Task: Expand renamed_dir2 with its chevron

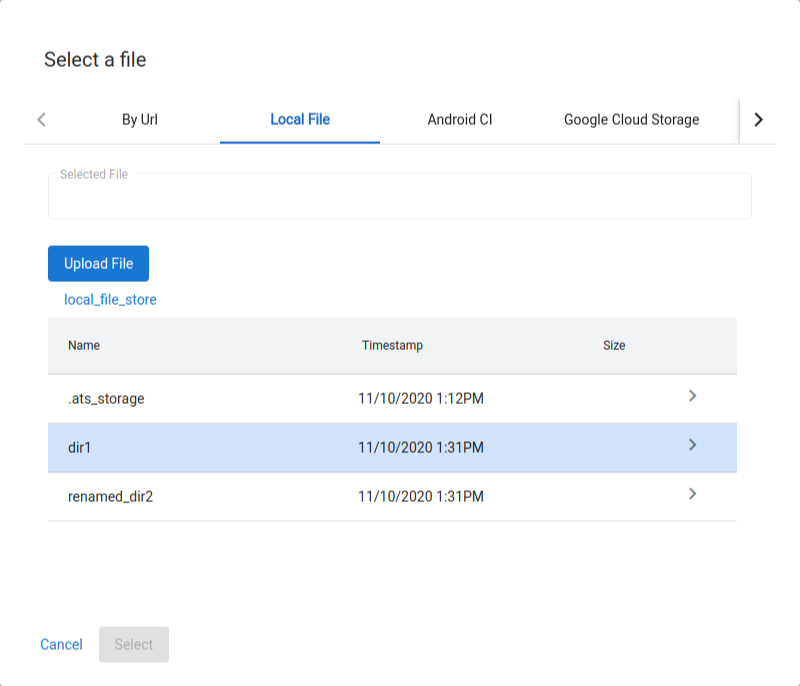Action: click(692, 494)
